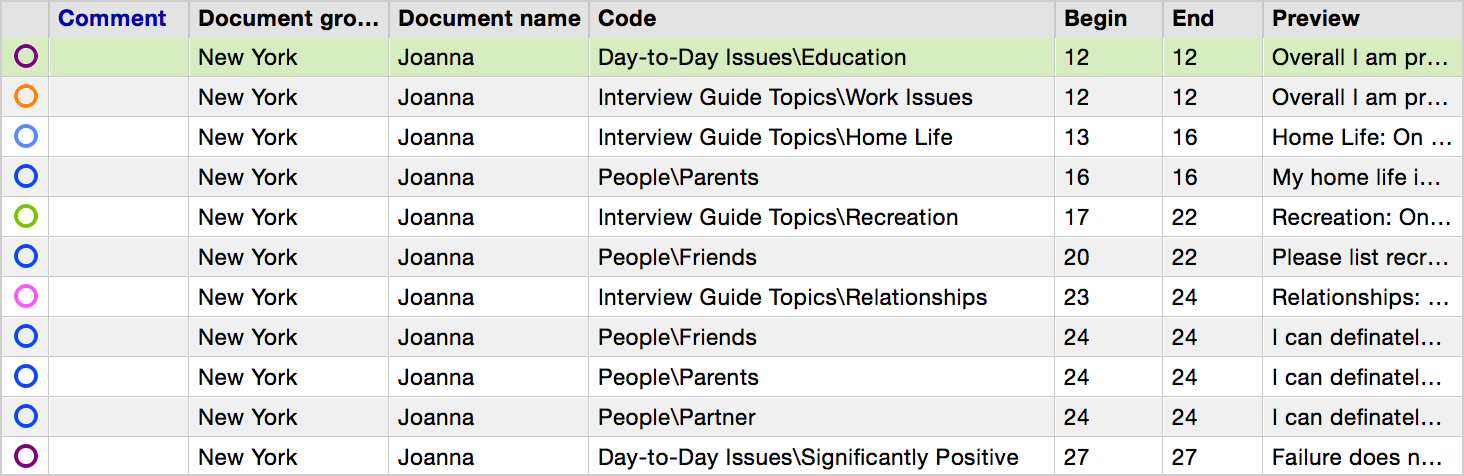Select the pink circle for Relationships row
This screenshot has width=1464, height=476.
[26, 297]
